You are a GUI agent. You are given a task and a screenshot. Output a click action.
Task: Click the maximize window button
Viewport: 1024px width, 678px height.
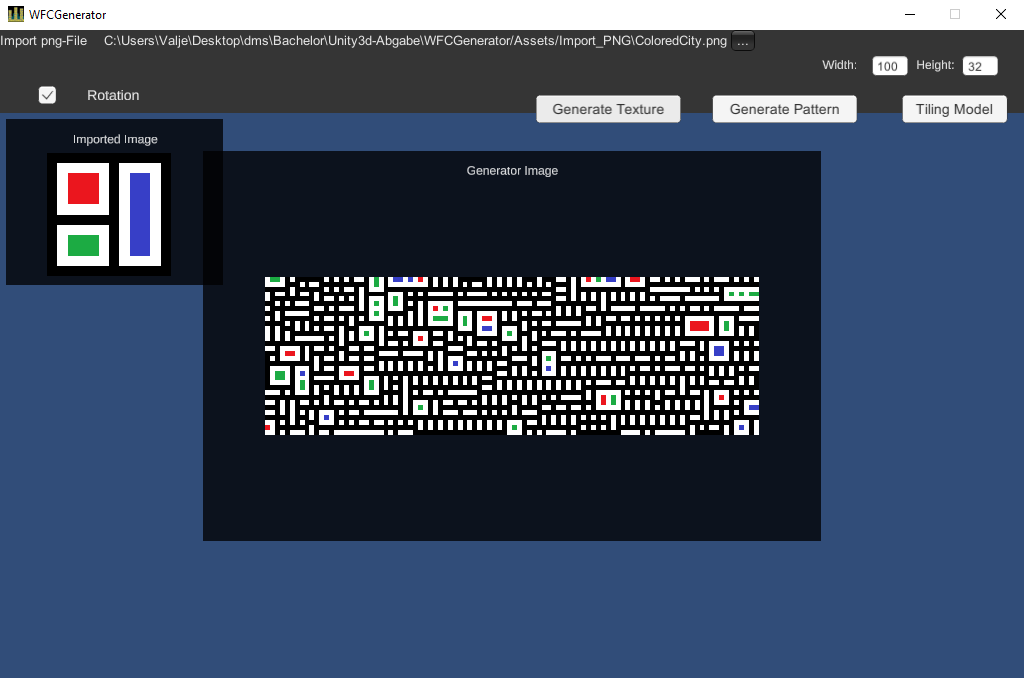[x=955, y=15]
